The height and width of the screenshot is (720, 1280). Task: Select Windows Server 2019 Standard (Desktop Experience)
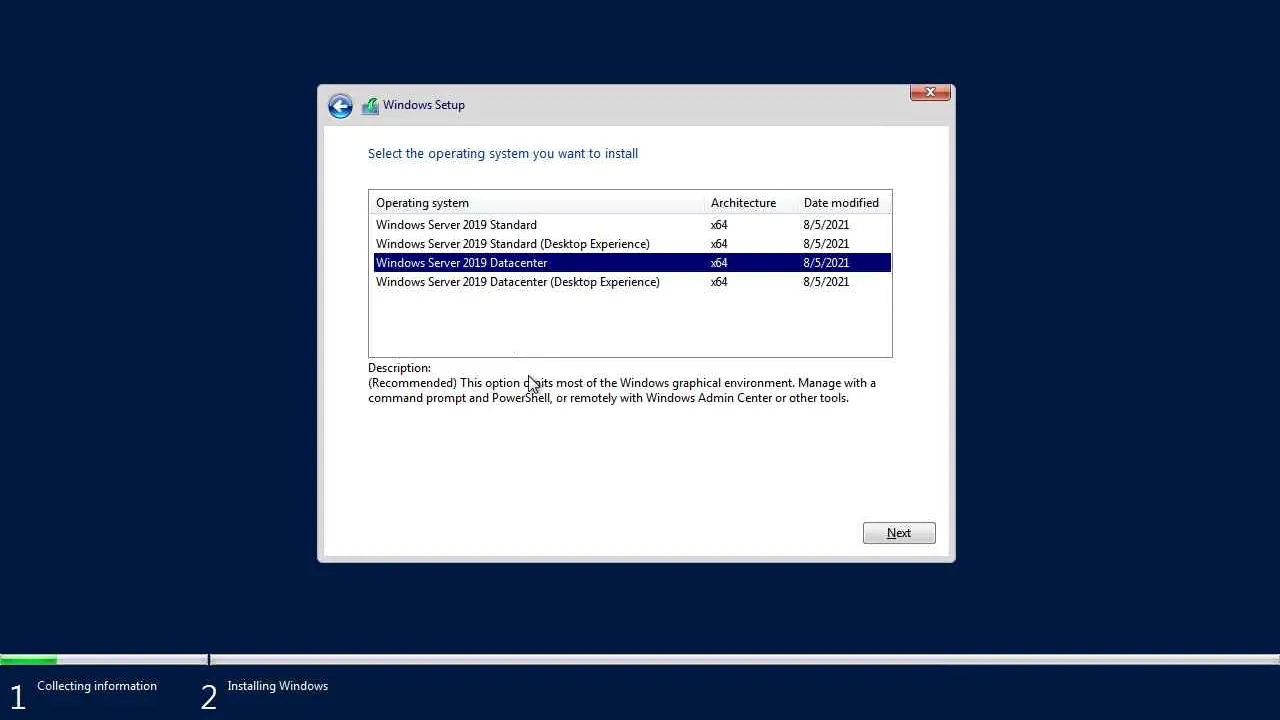pos(631,244)
